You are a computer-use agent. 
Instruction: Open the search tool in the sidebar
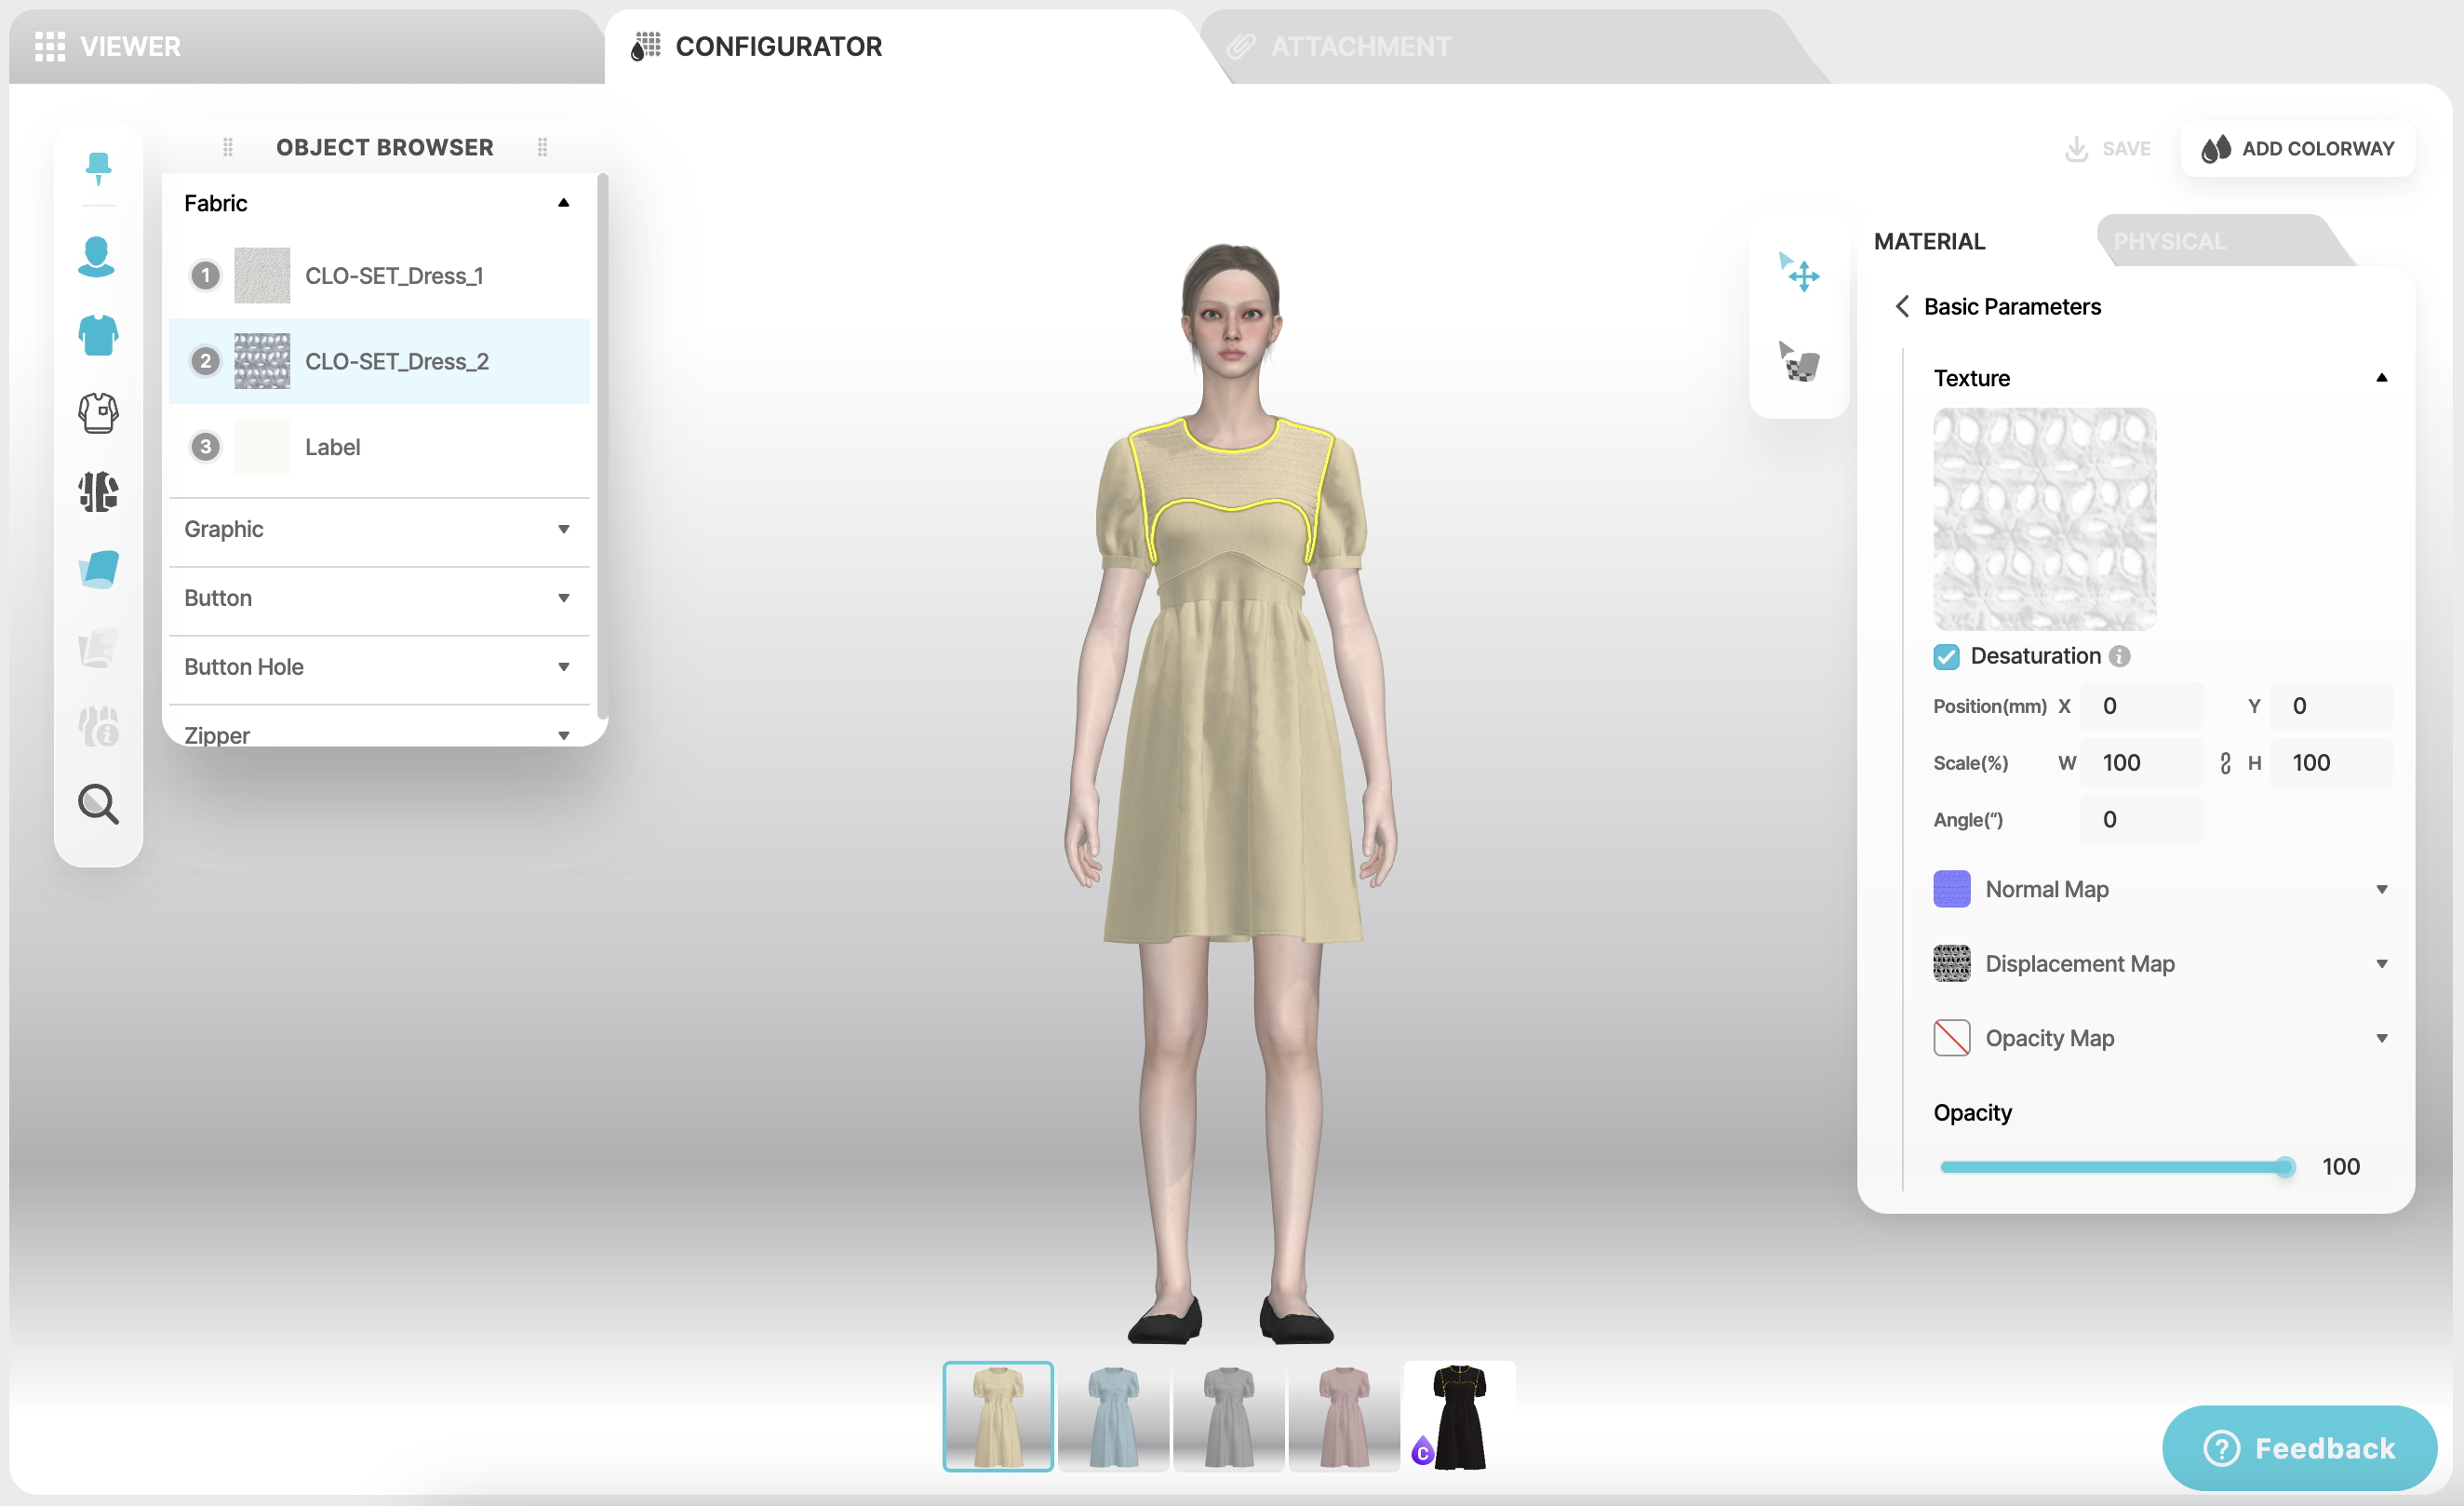click(x=97, y=804)
